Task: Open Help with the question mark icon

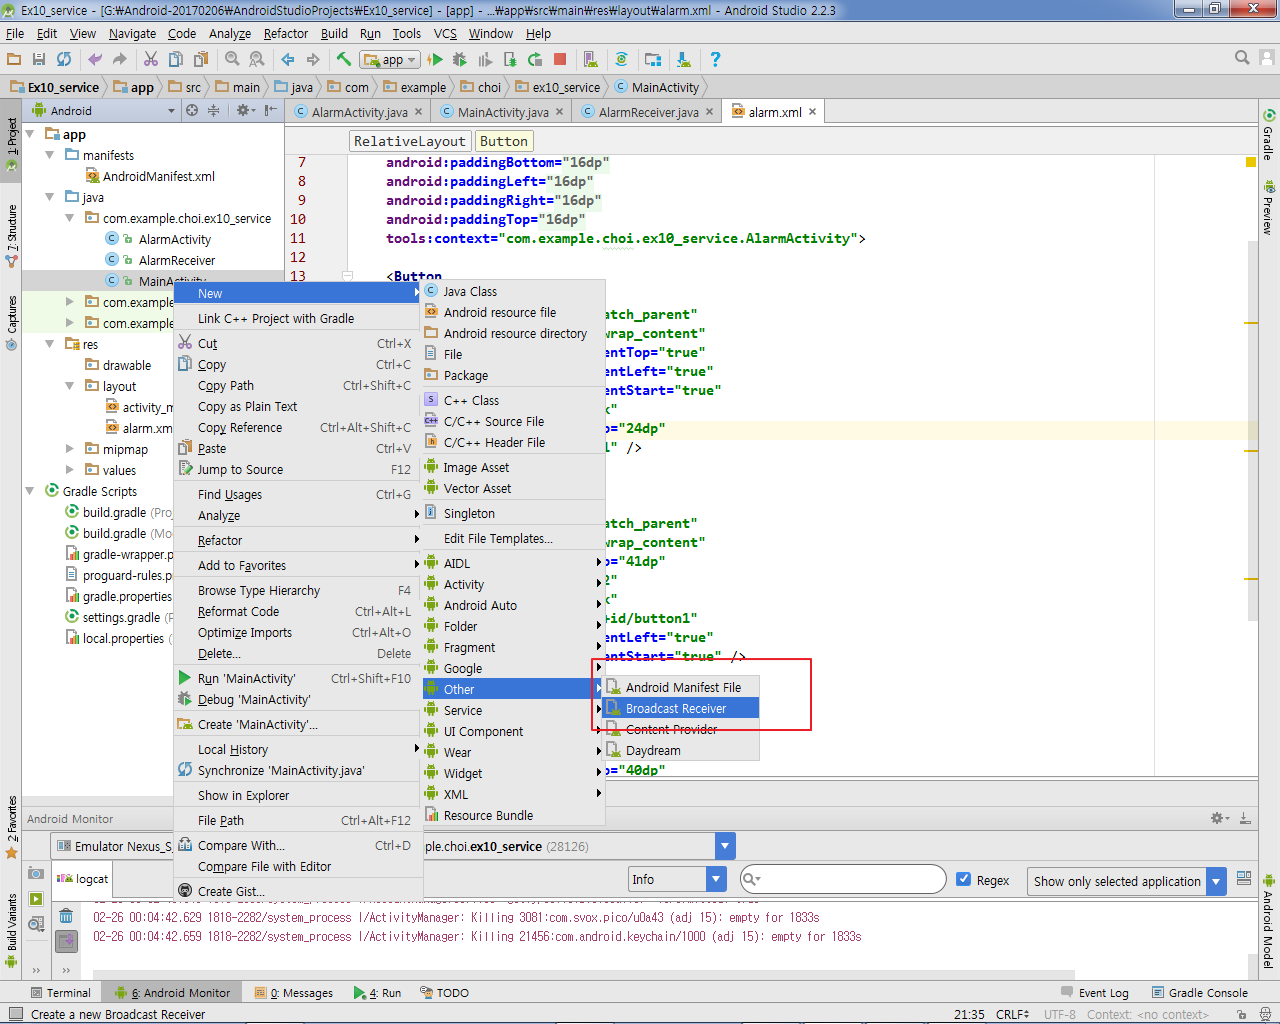Action: (x=715, y=60)
